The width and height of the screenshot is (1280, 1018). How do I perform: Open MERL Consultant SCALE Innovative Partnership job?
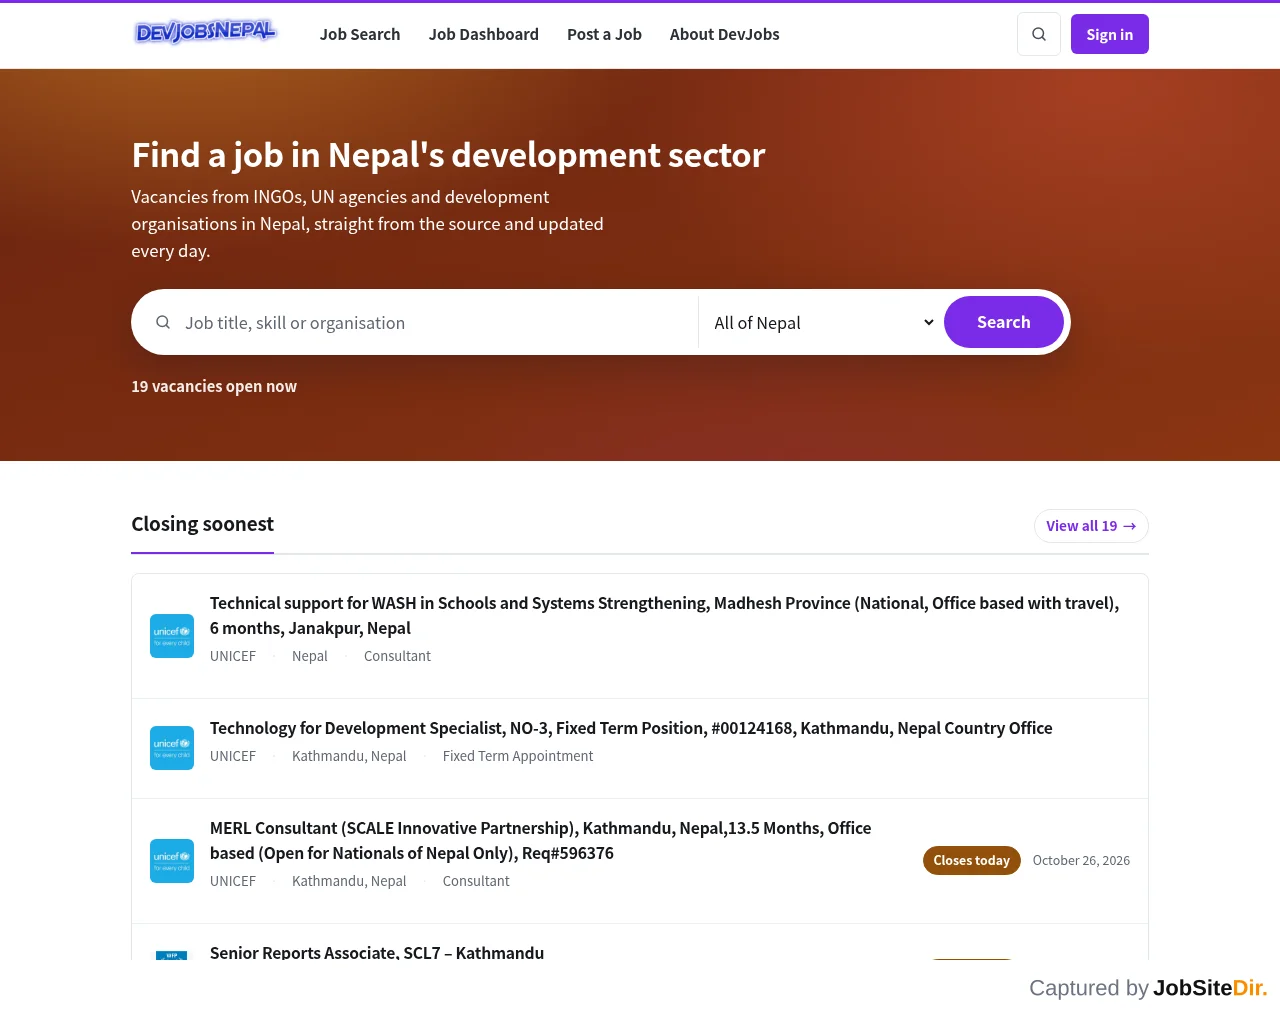(540, 841)
